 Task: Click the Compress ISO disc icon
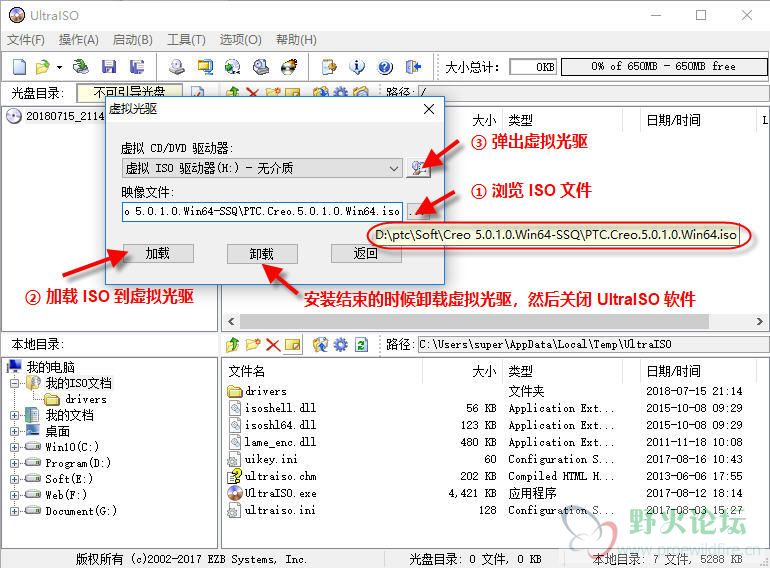(x=233, y=66)
